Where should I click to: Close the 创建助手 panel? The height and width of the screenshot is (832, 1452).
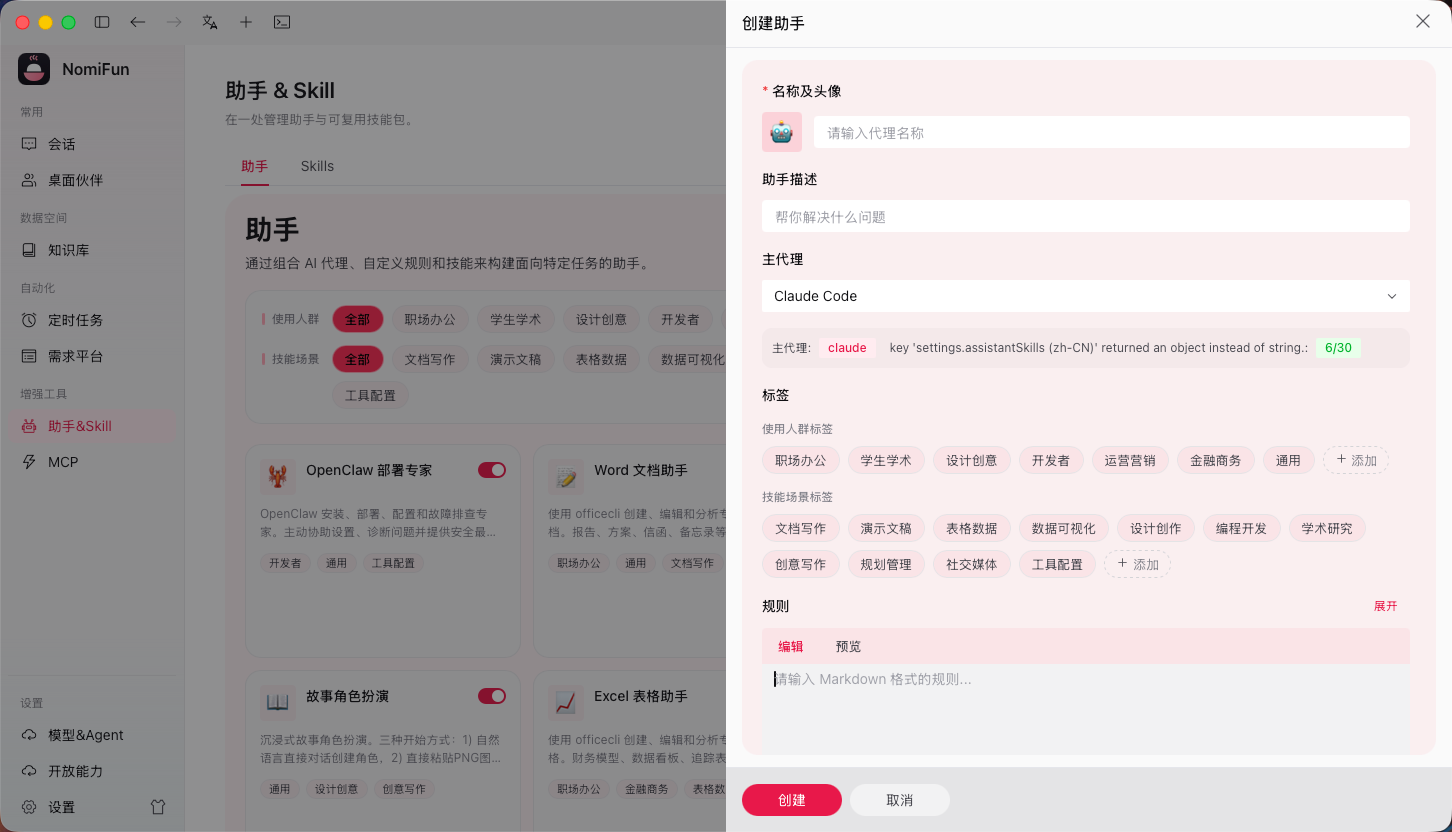coord(1423,21)
